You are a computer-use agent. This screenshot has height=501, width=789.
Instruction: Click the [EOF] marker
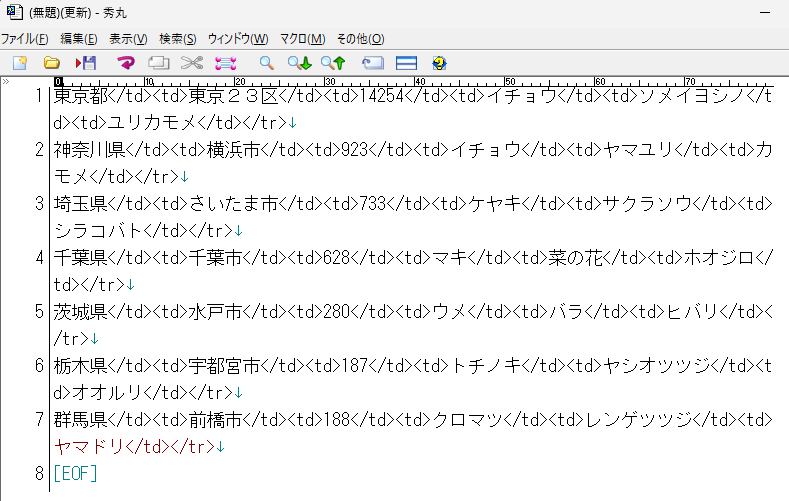click(x=75, y=473)
